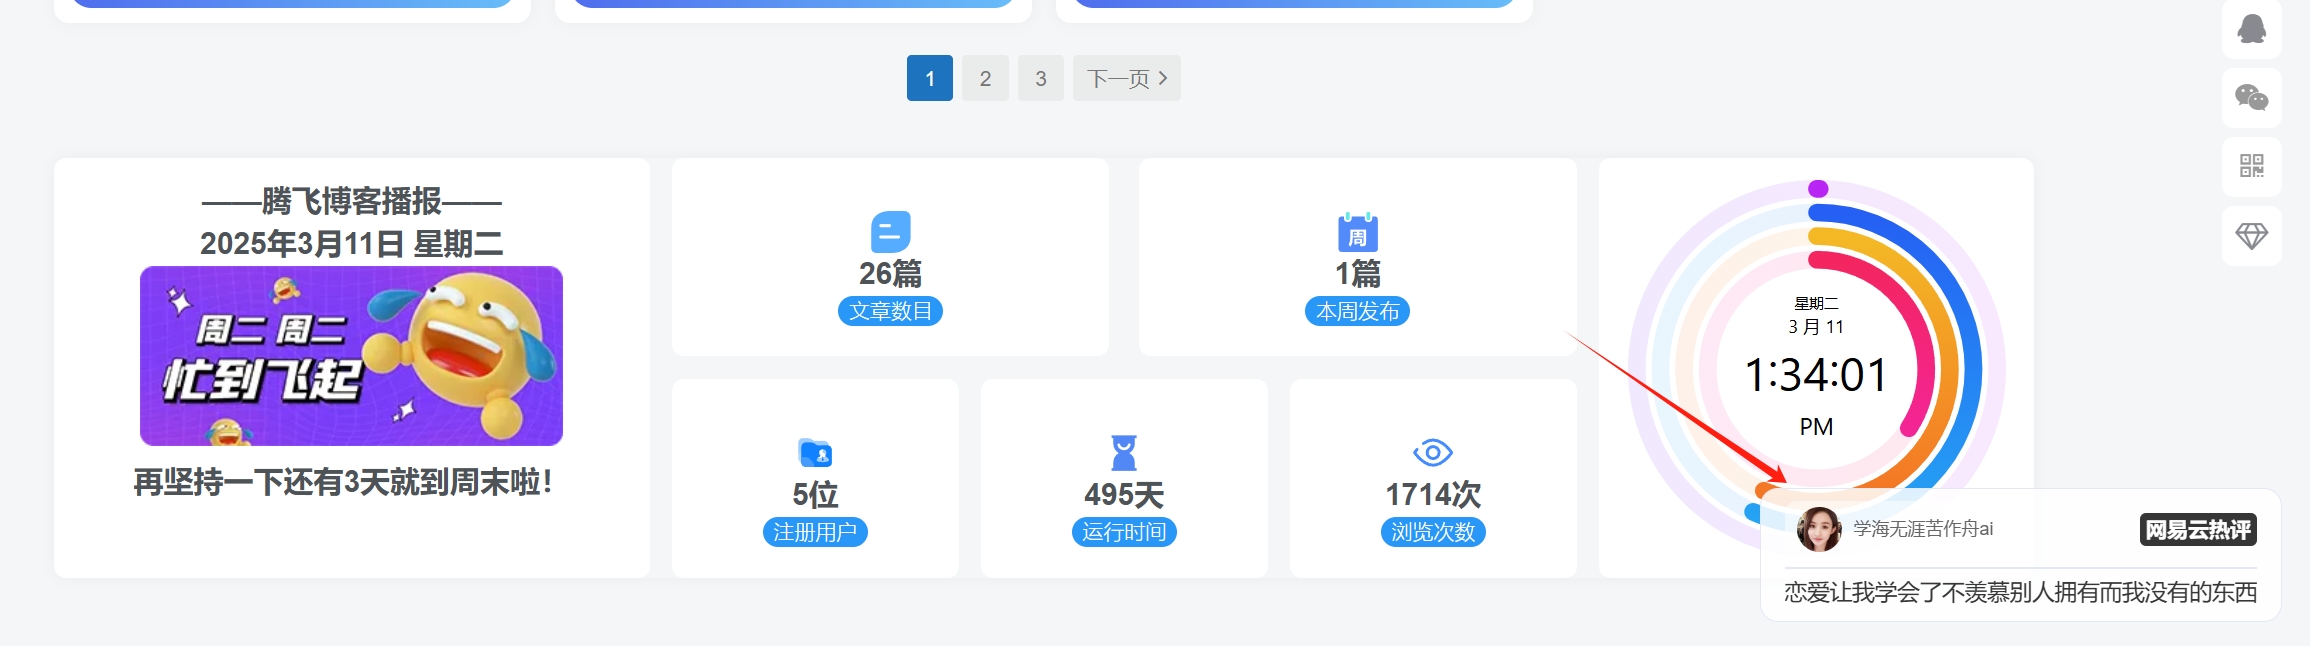Viewport: 2310px width, 646px height.
Task: Click the purple dot on outer clock ring
Action: point(1818,189)
